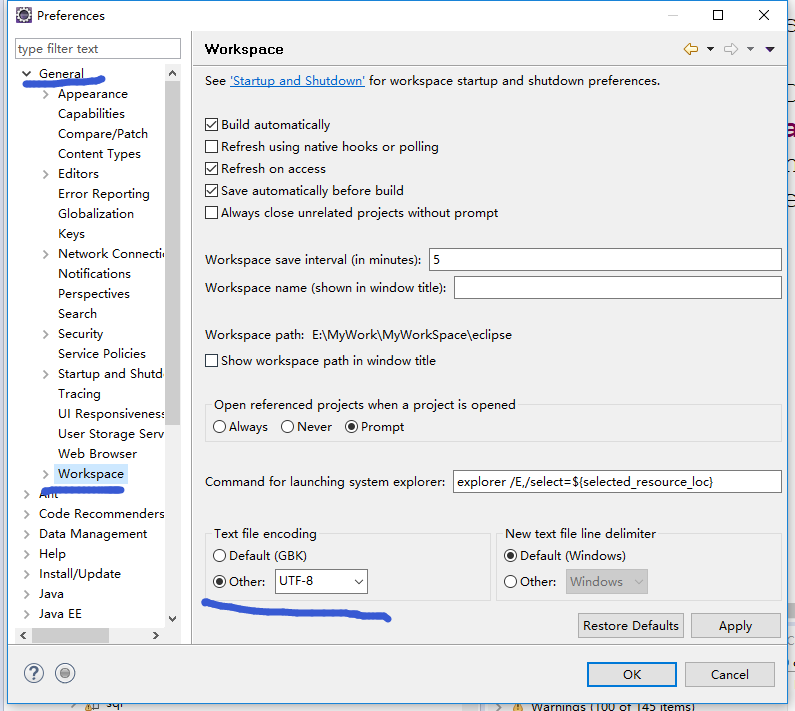The width and height of the screenshot is (795, 711).
Task: Select Never for opening referenced projects
Action: pyautogui.click(x=287, y=427)
